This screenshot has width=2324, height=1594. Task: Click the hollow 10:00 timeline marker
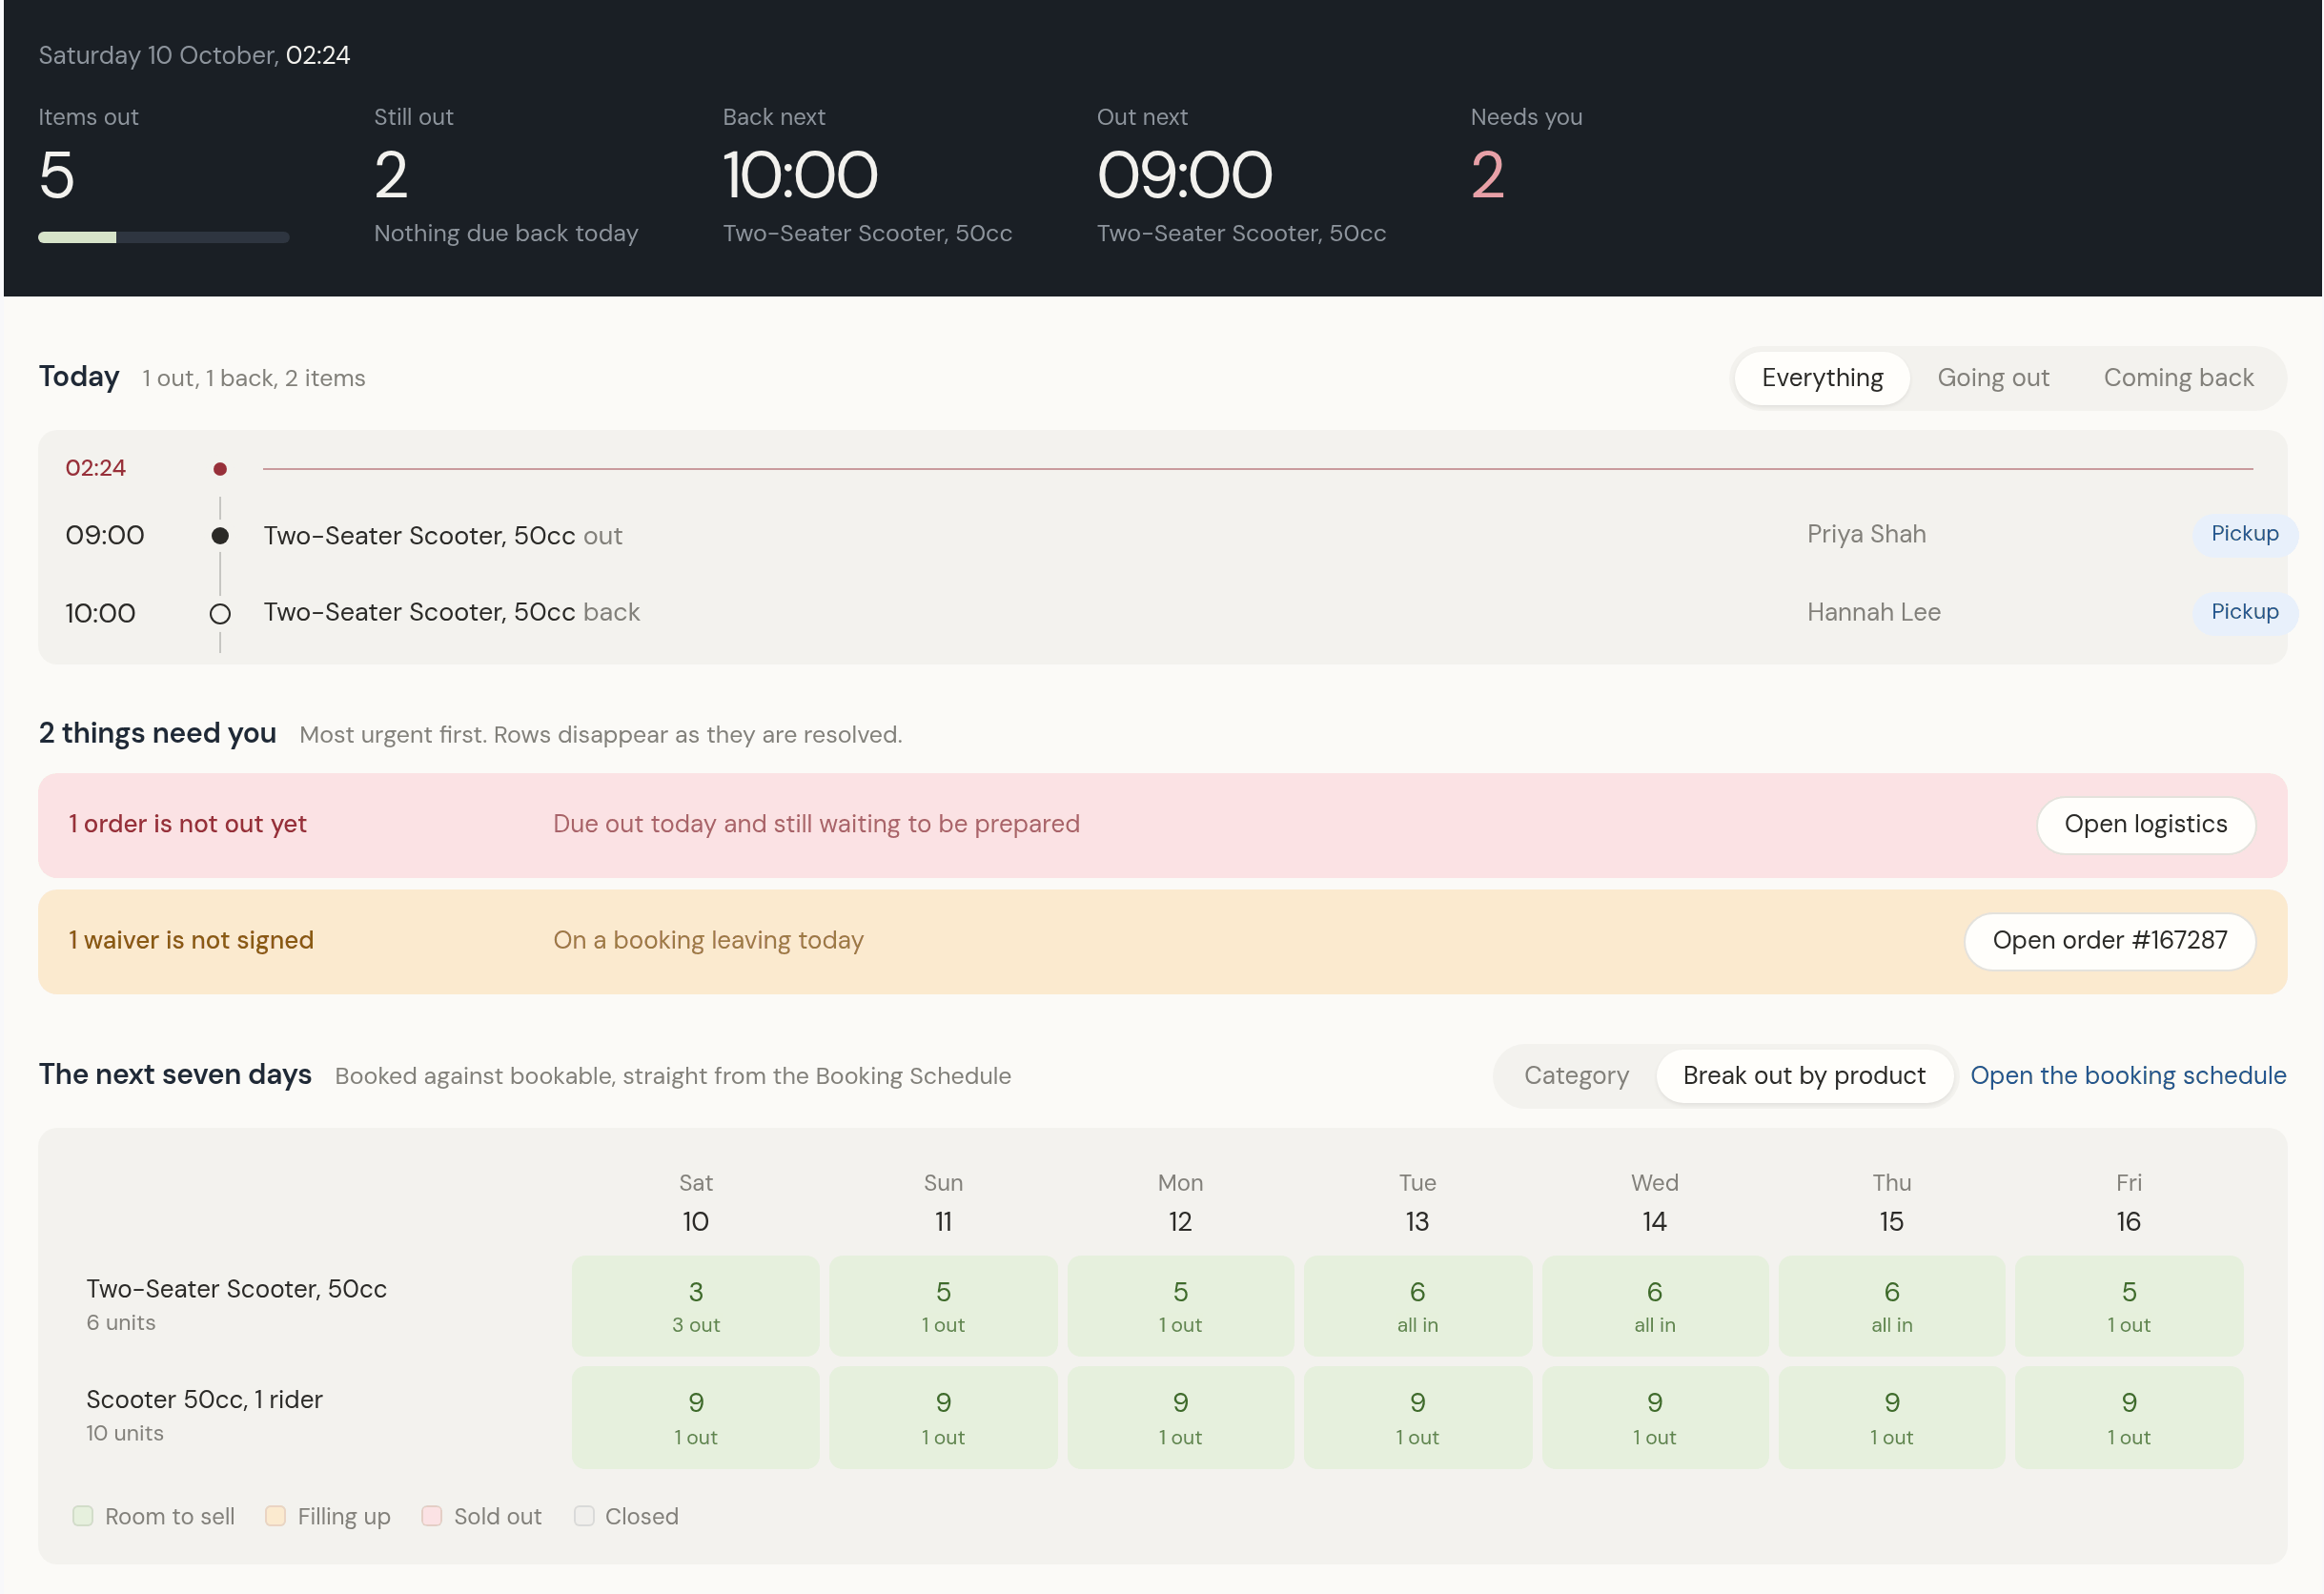pos(220,614)
